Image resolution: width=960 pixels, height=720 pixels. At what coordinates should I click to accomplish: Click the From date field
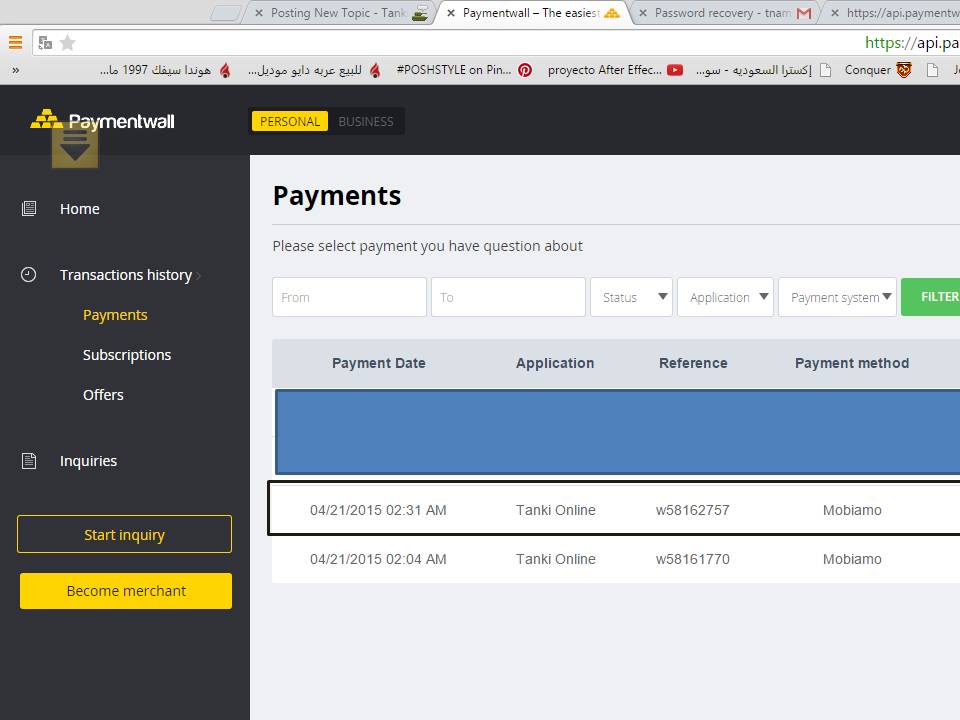click(349, 297)
